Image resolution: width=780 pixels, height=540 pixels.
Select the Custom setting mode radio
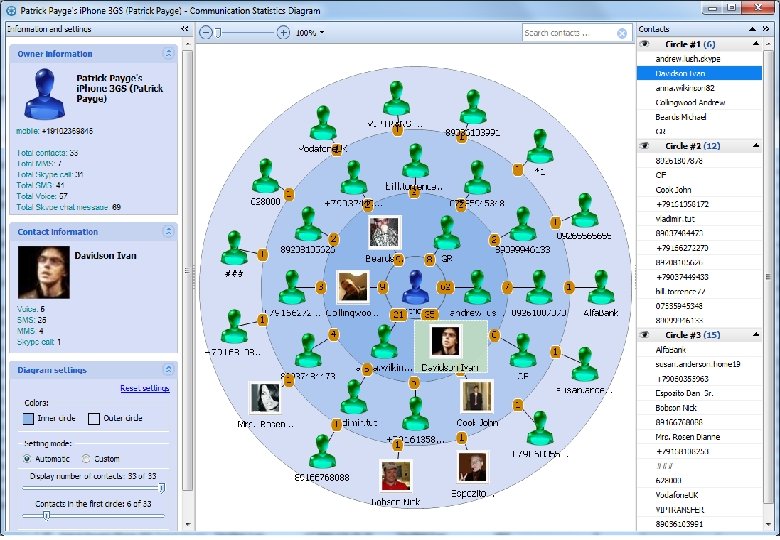point(86,458)
